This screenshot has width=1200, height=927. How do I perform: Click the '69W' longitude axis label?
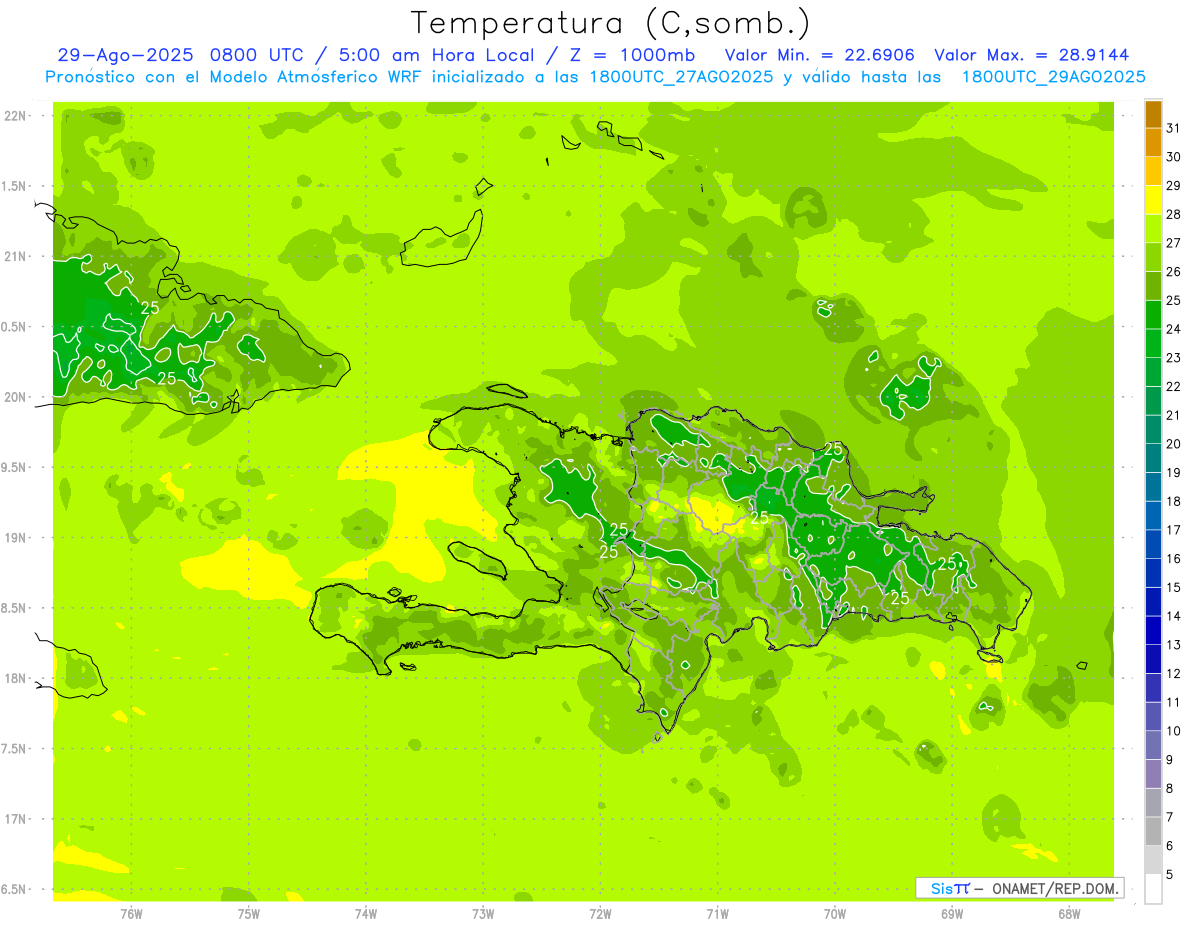coord(952,913)
